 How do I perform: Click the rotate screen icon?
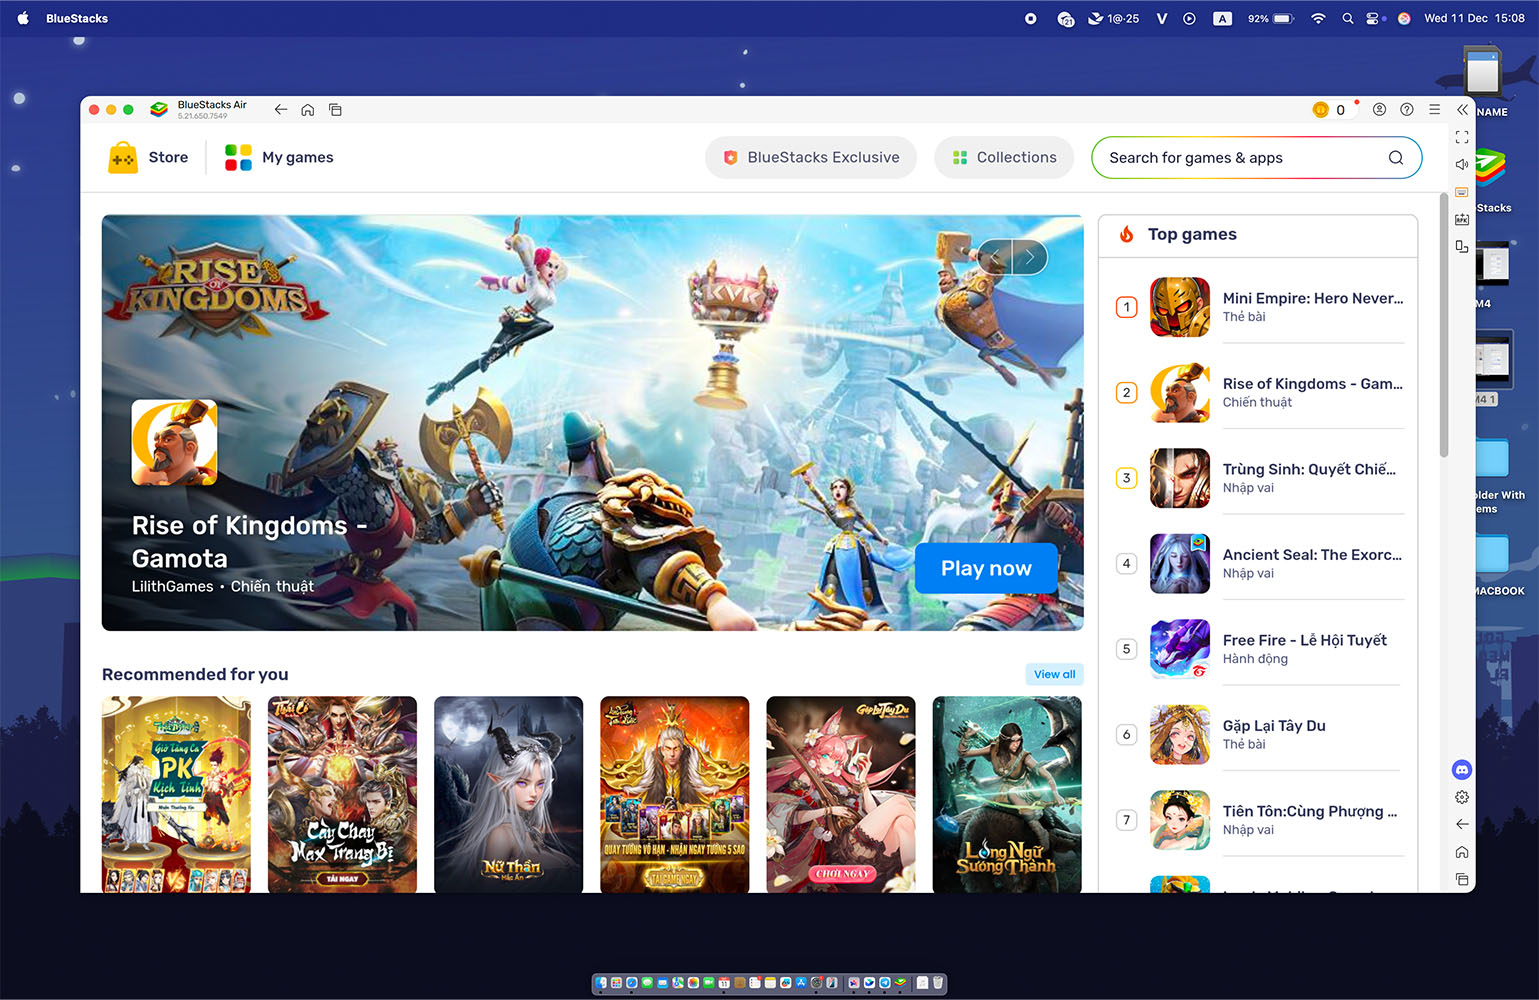[1462, 246]
